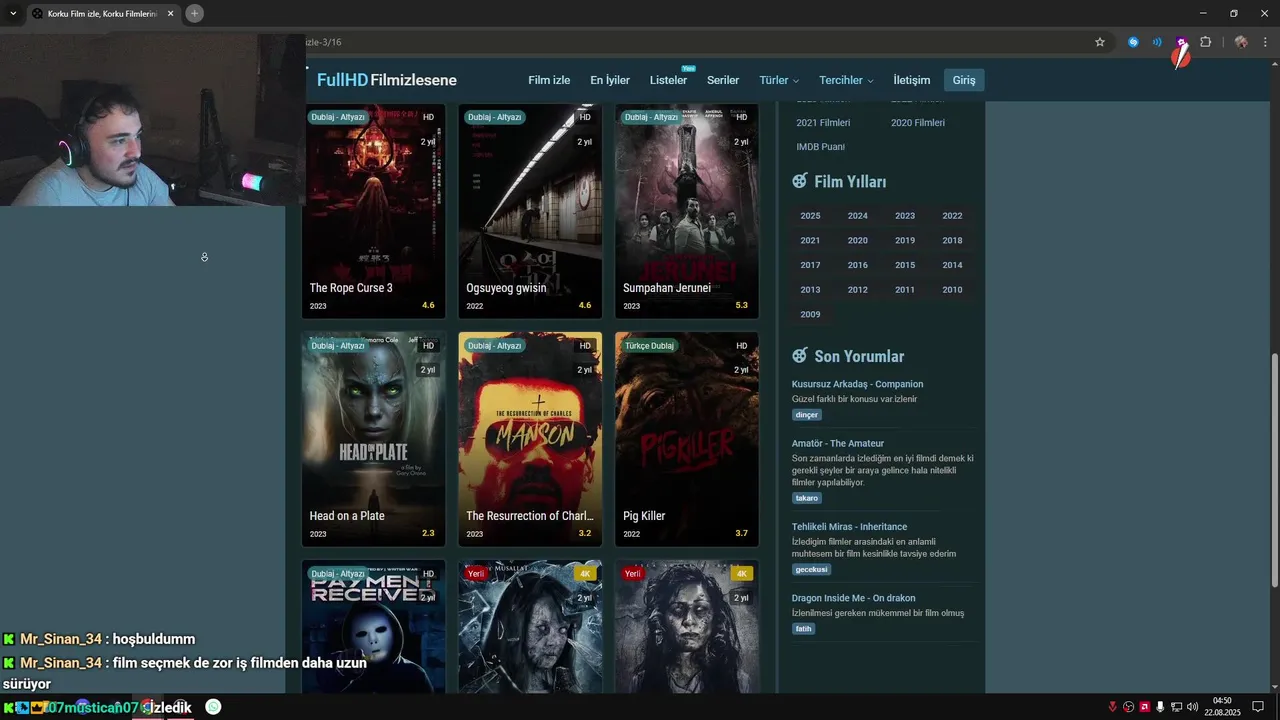Open the volume speaker tray icon
1280x720 pixels.
coord(1192,707)
